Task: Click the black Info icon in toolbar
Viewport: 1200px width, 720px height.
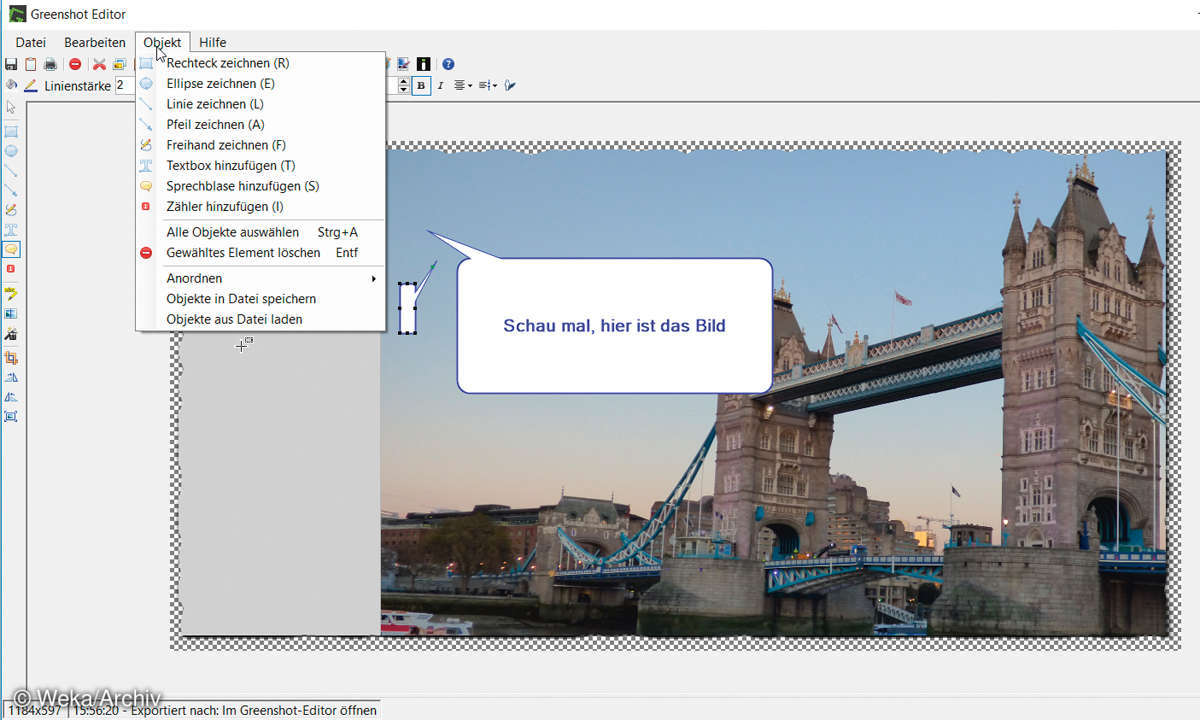Action: pos(424,64)
